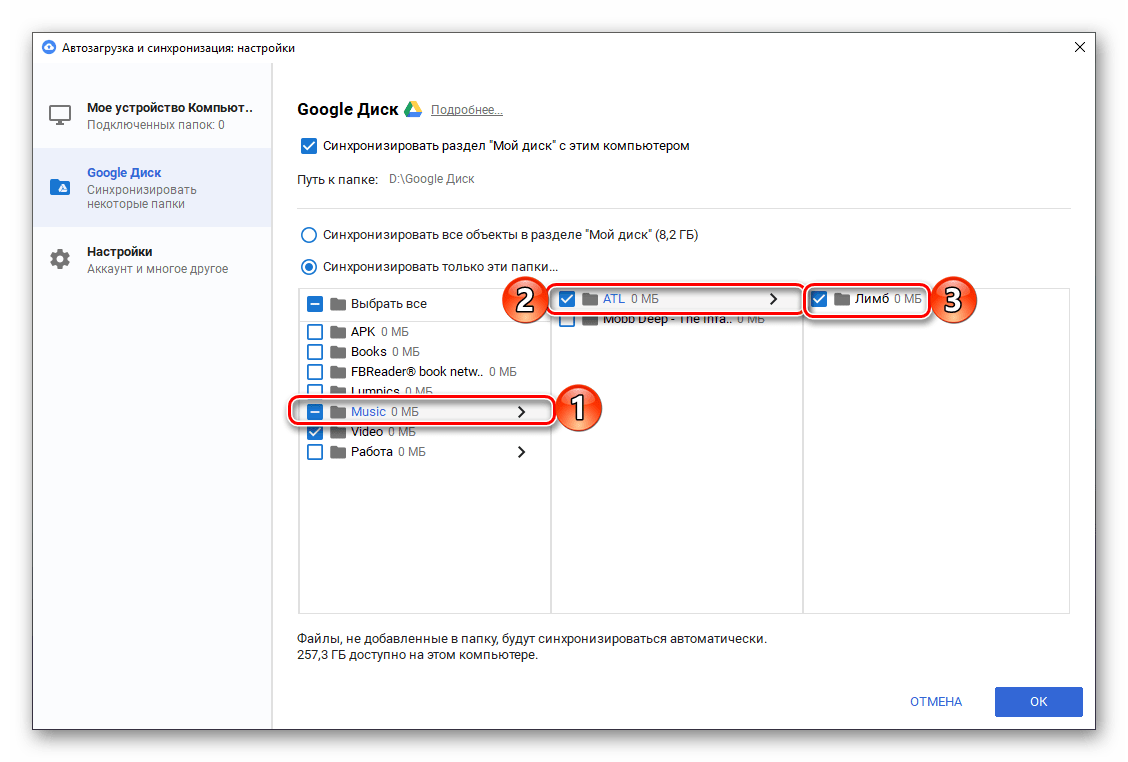
Task: Click the monitor icon for My Device
Action: point(60,116)
